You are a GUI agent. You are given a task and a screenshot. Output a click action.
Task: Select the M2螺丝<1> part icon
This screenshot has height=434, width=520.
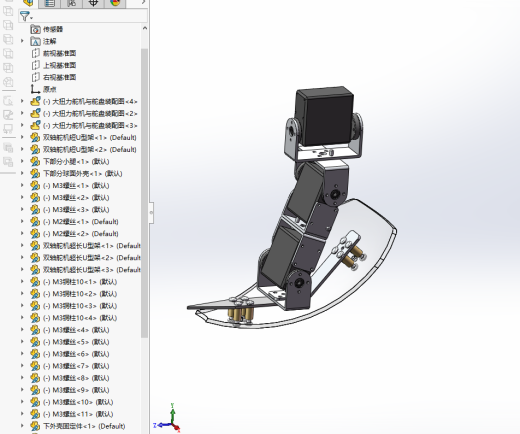[35, 222]
